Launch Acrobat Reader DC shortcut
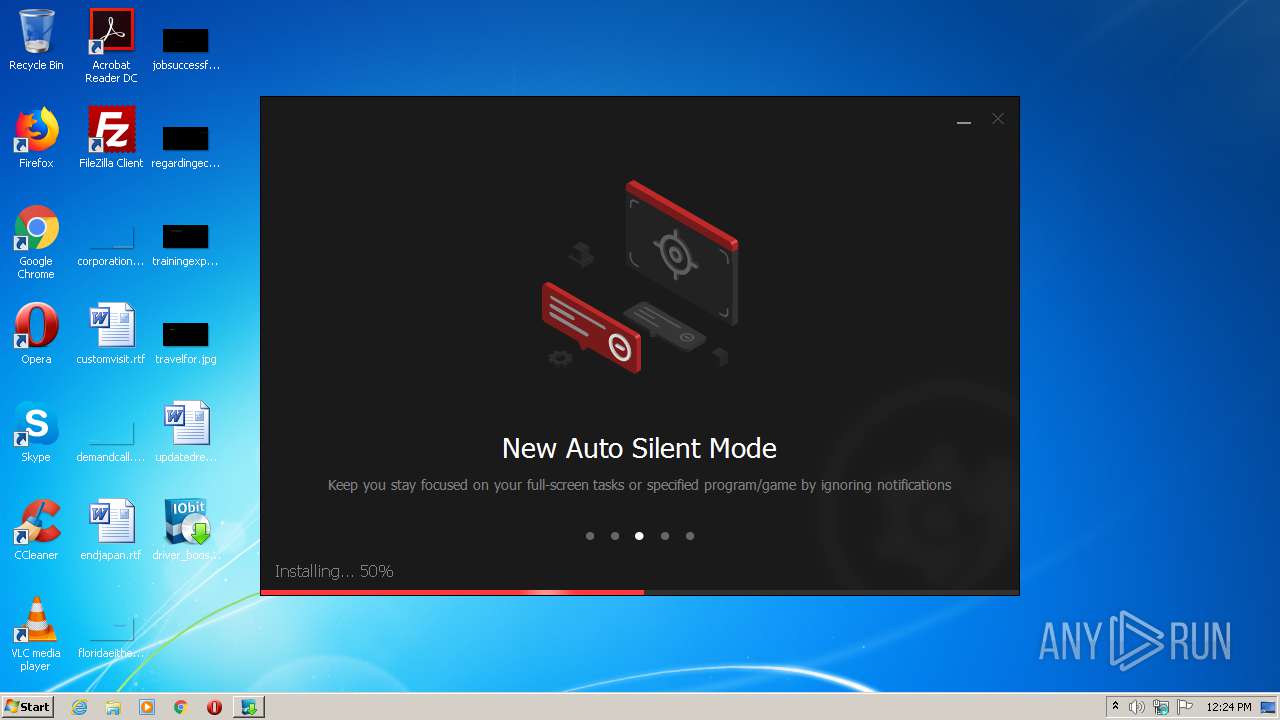Viewport: 1280px width, 720px height. [x=111, y=46]
